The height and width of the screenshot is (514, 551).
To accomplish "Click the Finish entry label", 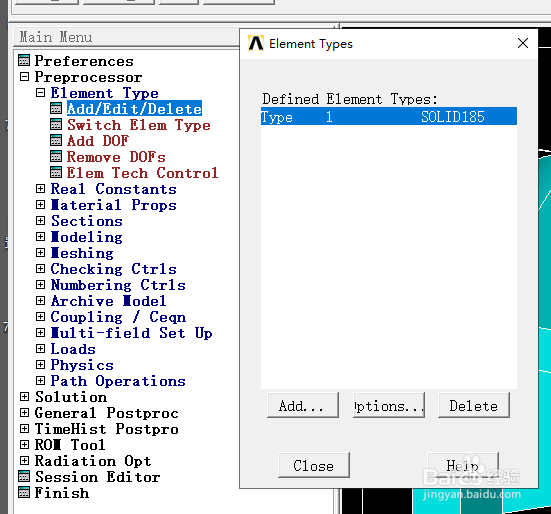I will [x=62, y=493].
